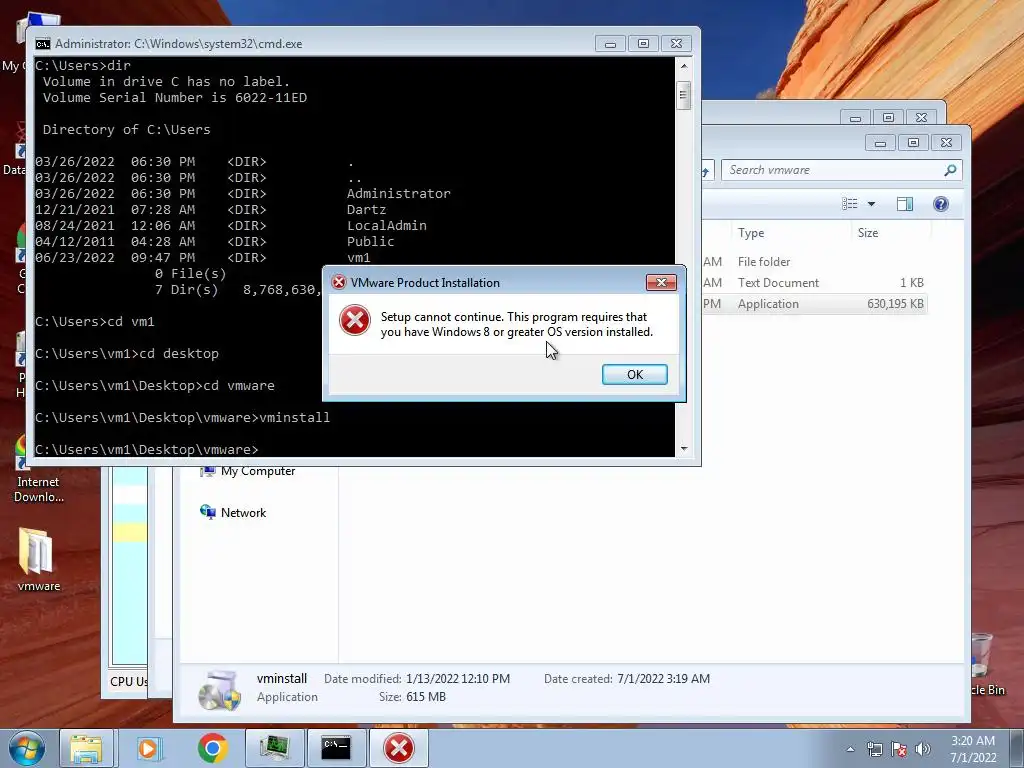Select the vmware folder on the desktop
The height and width of the screenshot is (768, 1024).
coord(38,560)
